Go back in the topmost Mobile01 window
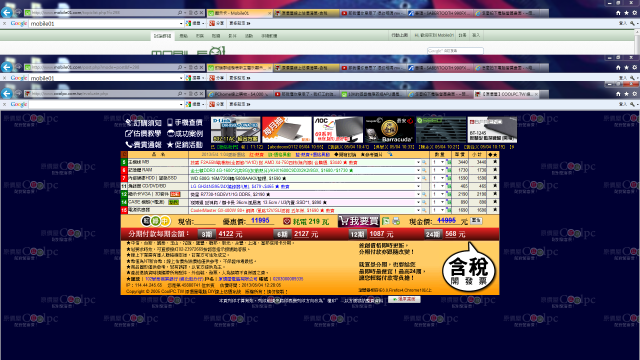Viewport: 640px width, 360px height. [7, 13]
